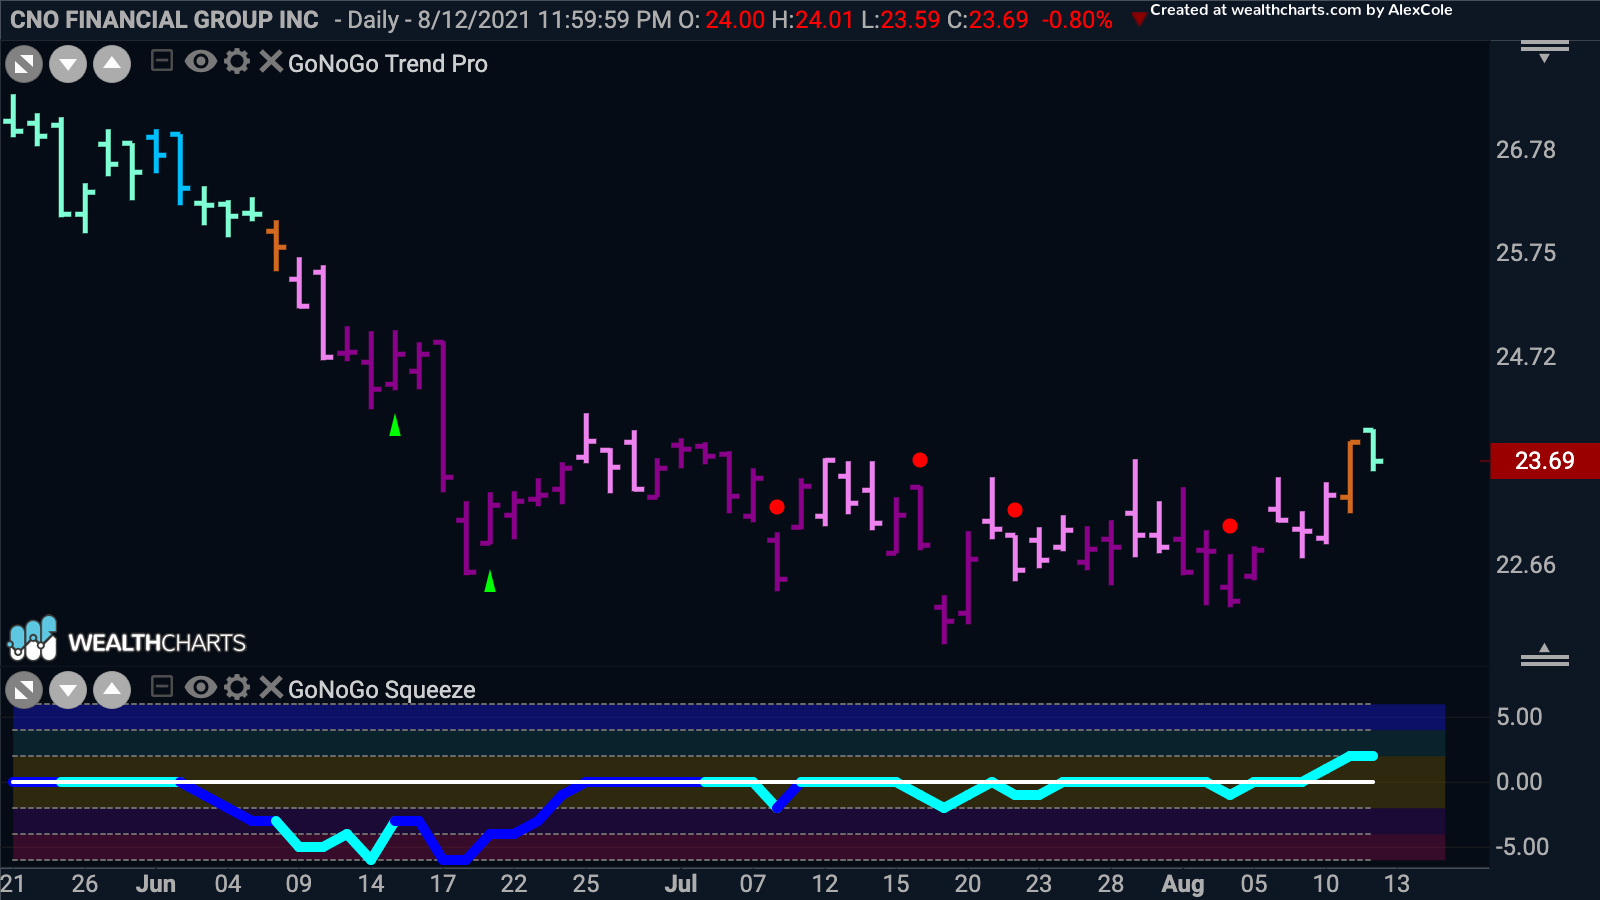Click the WealthCharts logo
The image size is (1600, 900).
tap(127, 640)
